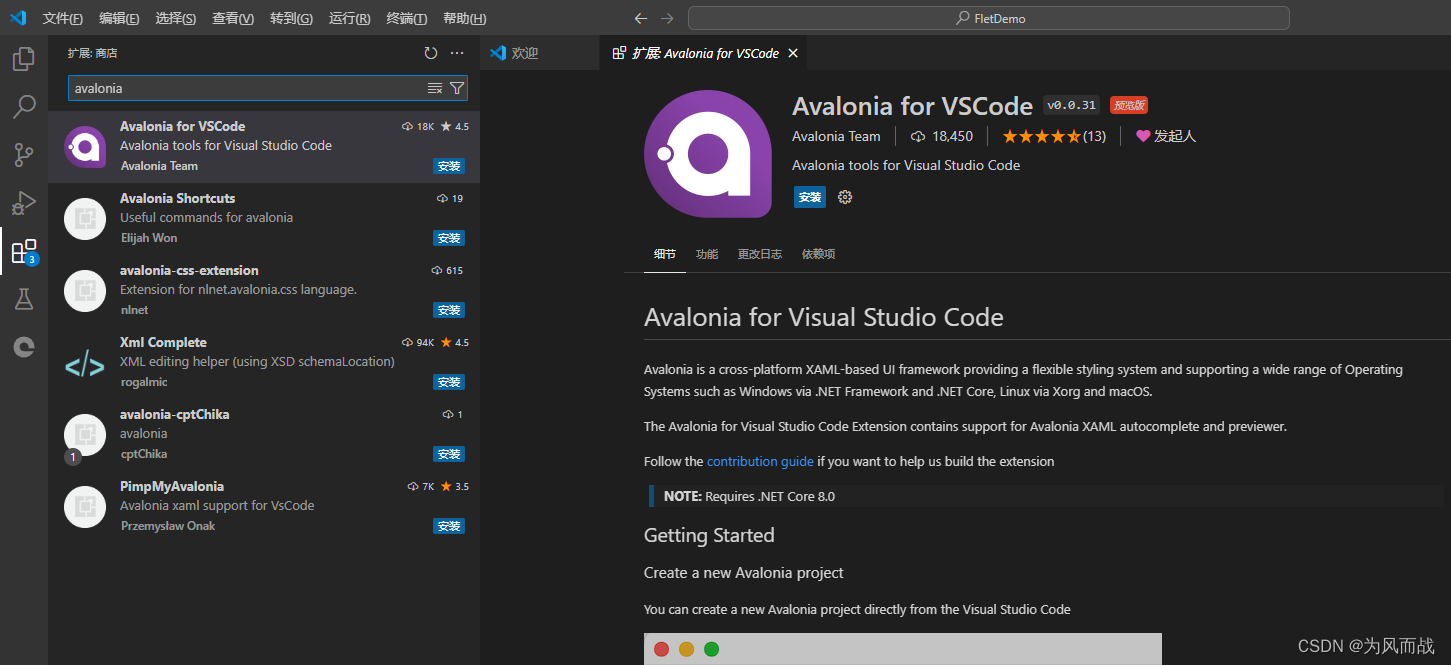Click the filter extensions funnel icon
Image resolution: width=1451 pixels, height=665 pixels.
coord(457,88)
